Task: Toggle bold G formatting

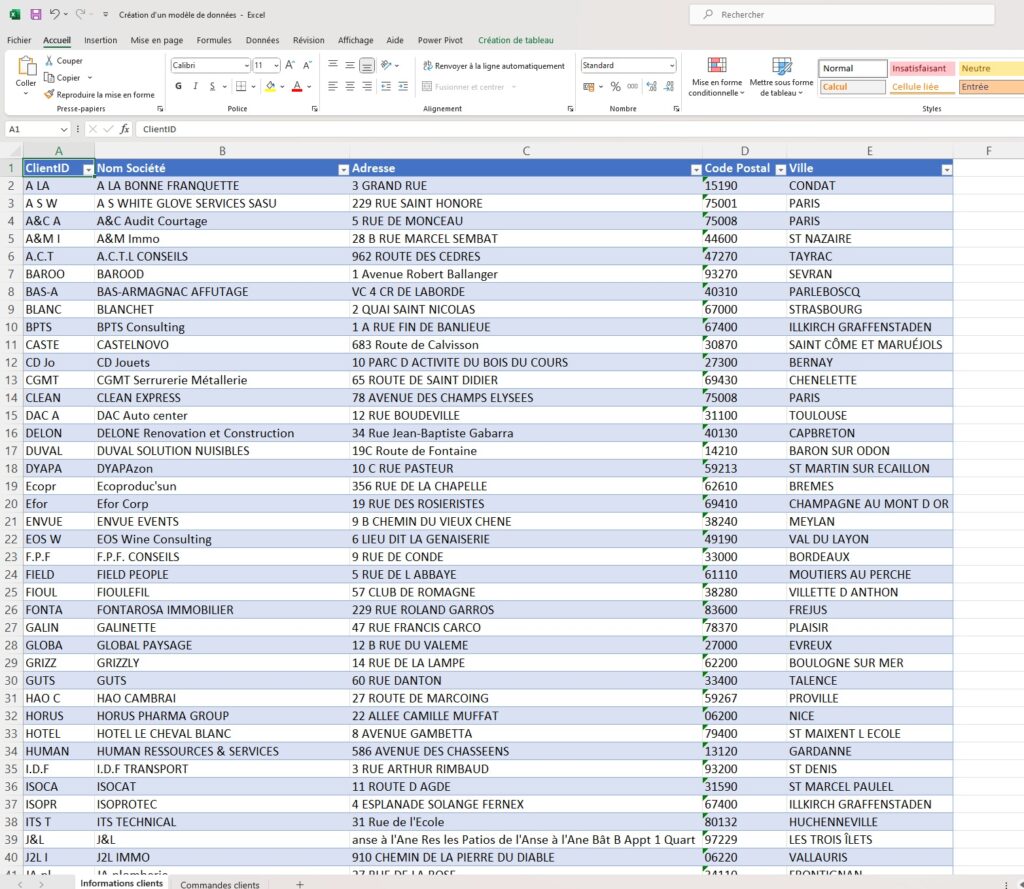Action: point(178,86)
